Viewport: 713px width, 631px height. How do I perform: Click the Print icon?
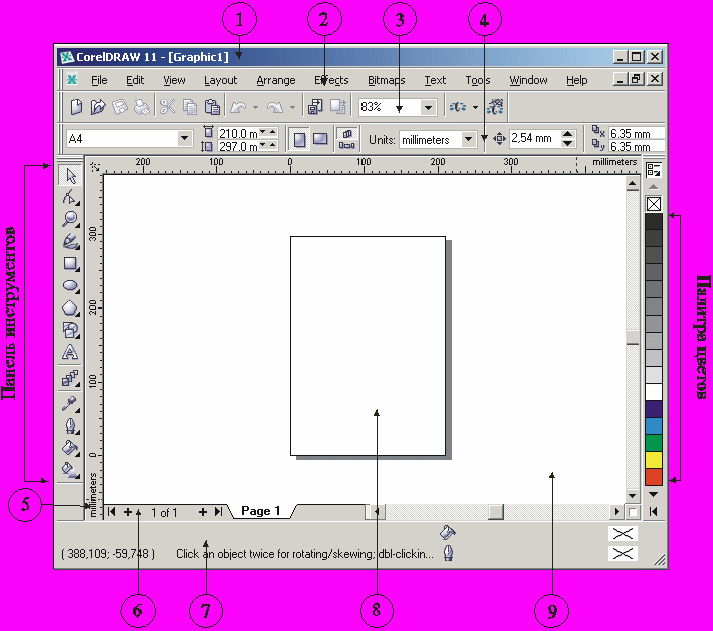[x=141, y=107]
